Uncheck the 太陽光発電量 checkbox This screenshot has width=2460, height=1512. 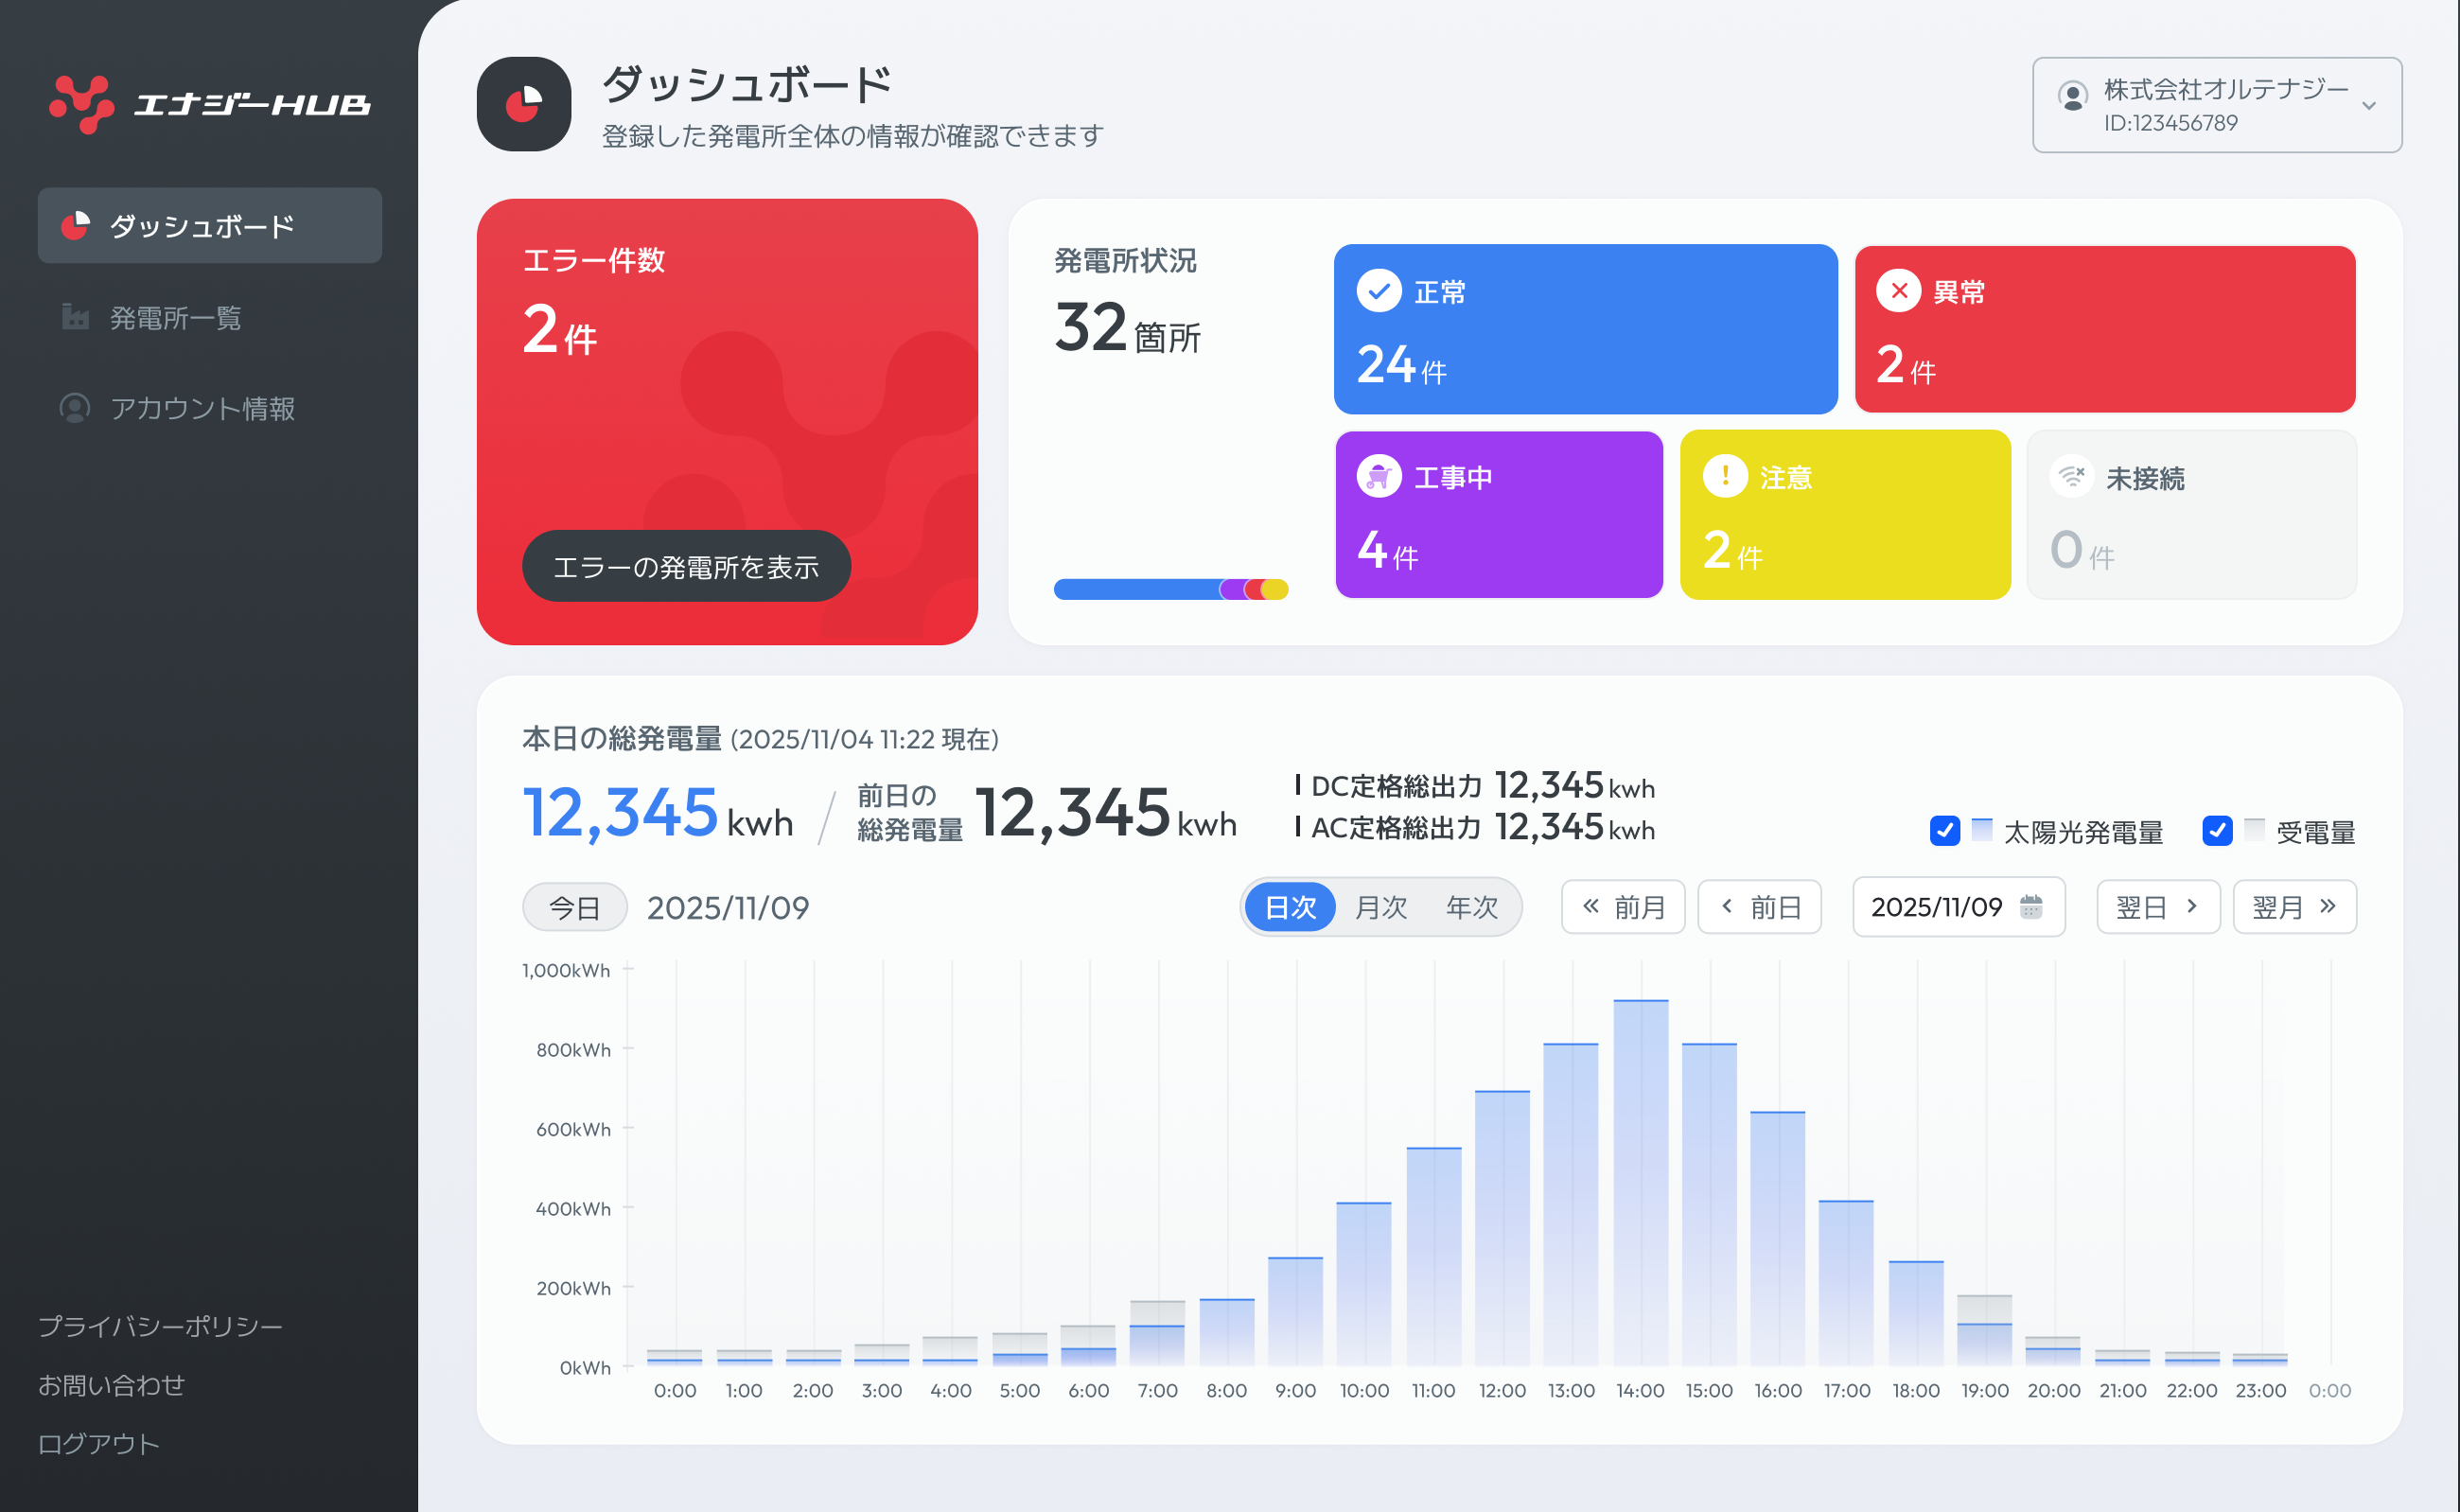pyautogui.click(x=1944, y=831)
